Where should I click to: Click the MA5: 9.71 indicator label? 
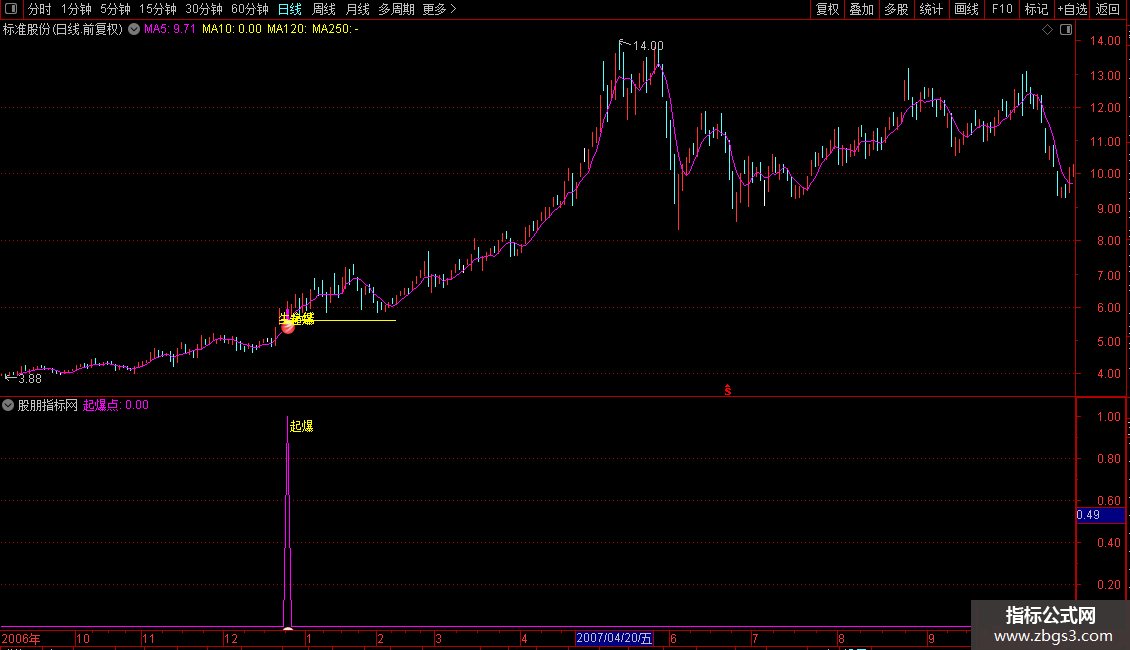pyautogui.click(x=170, y=29)
